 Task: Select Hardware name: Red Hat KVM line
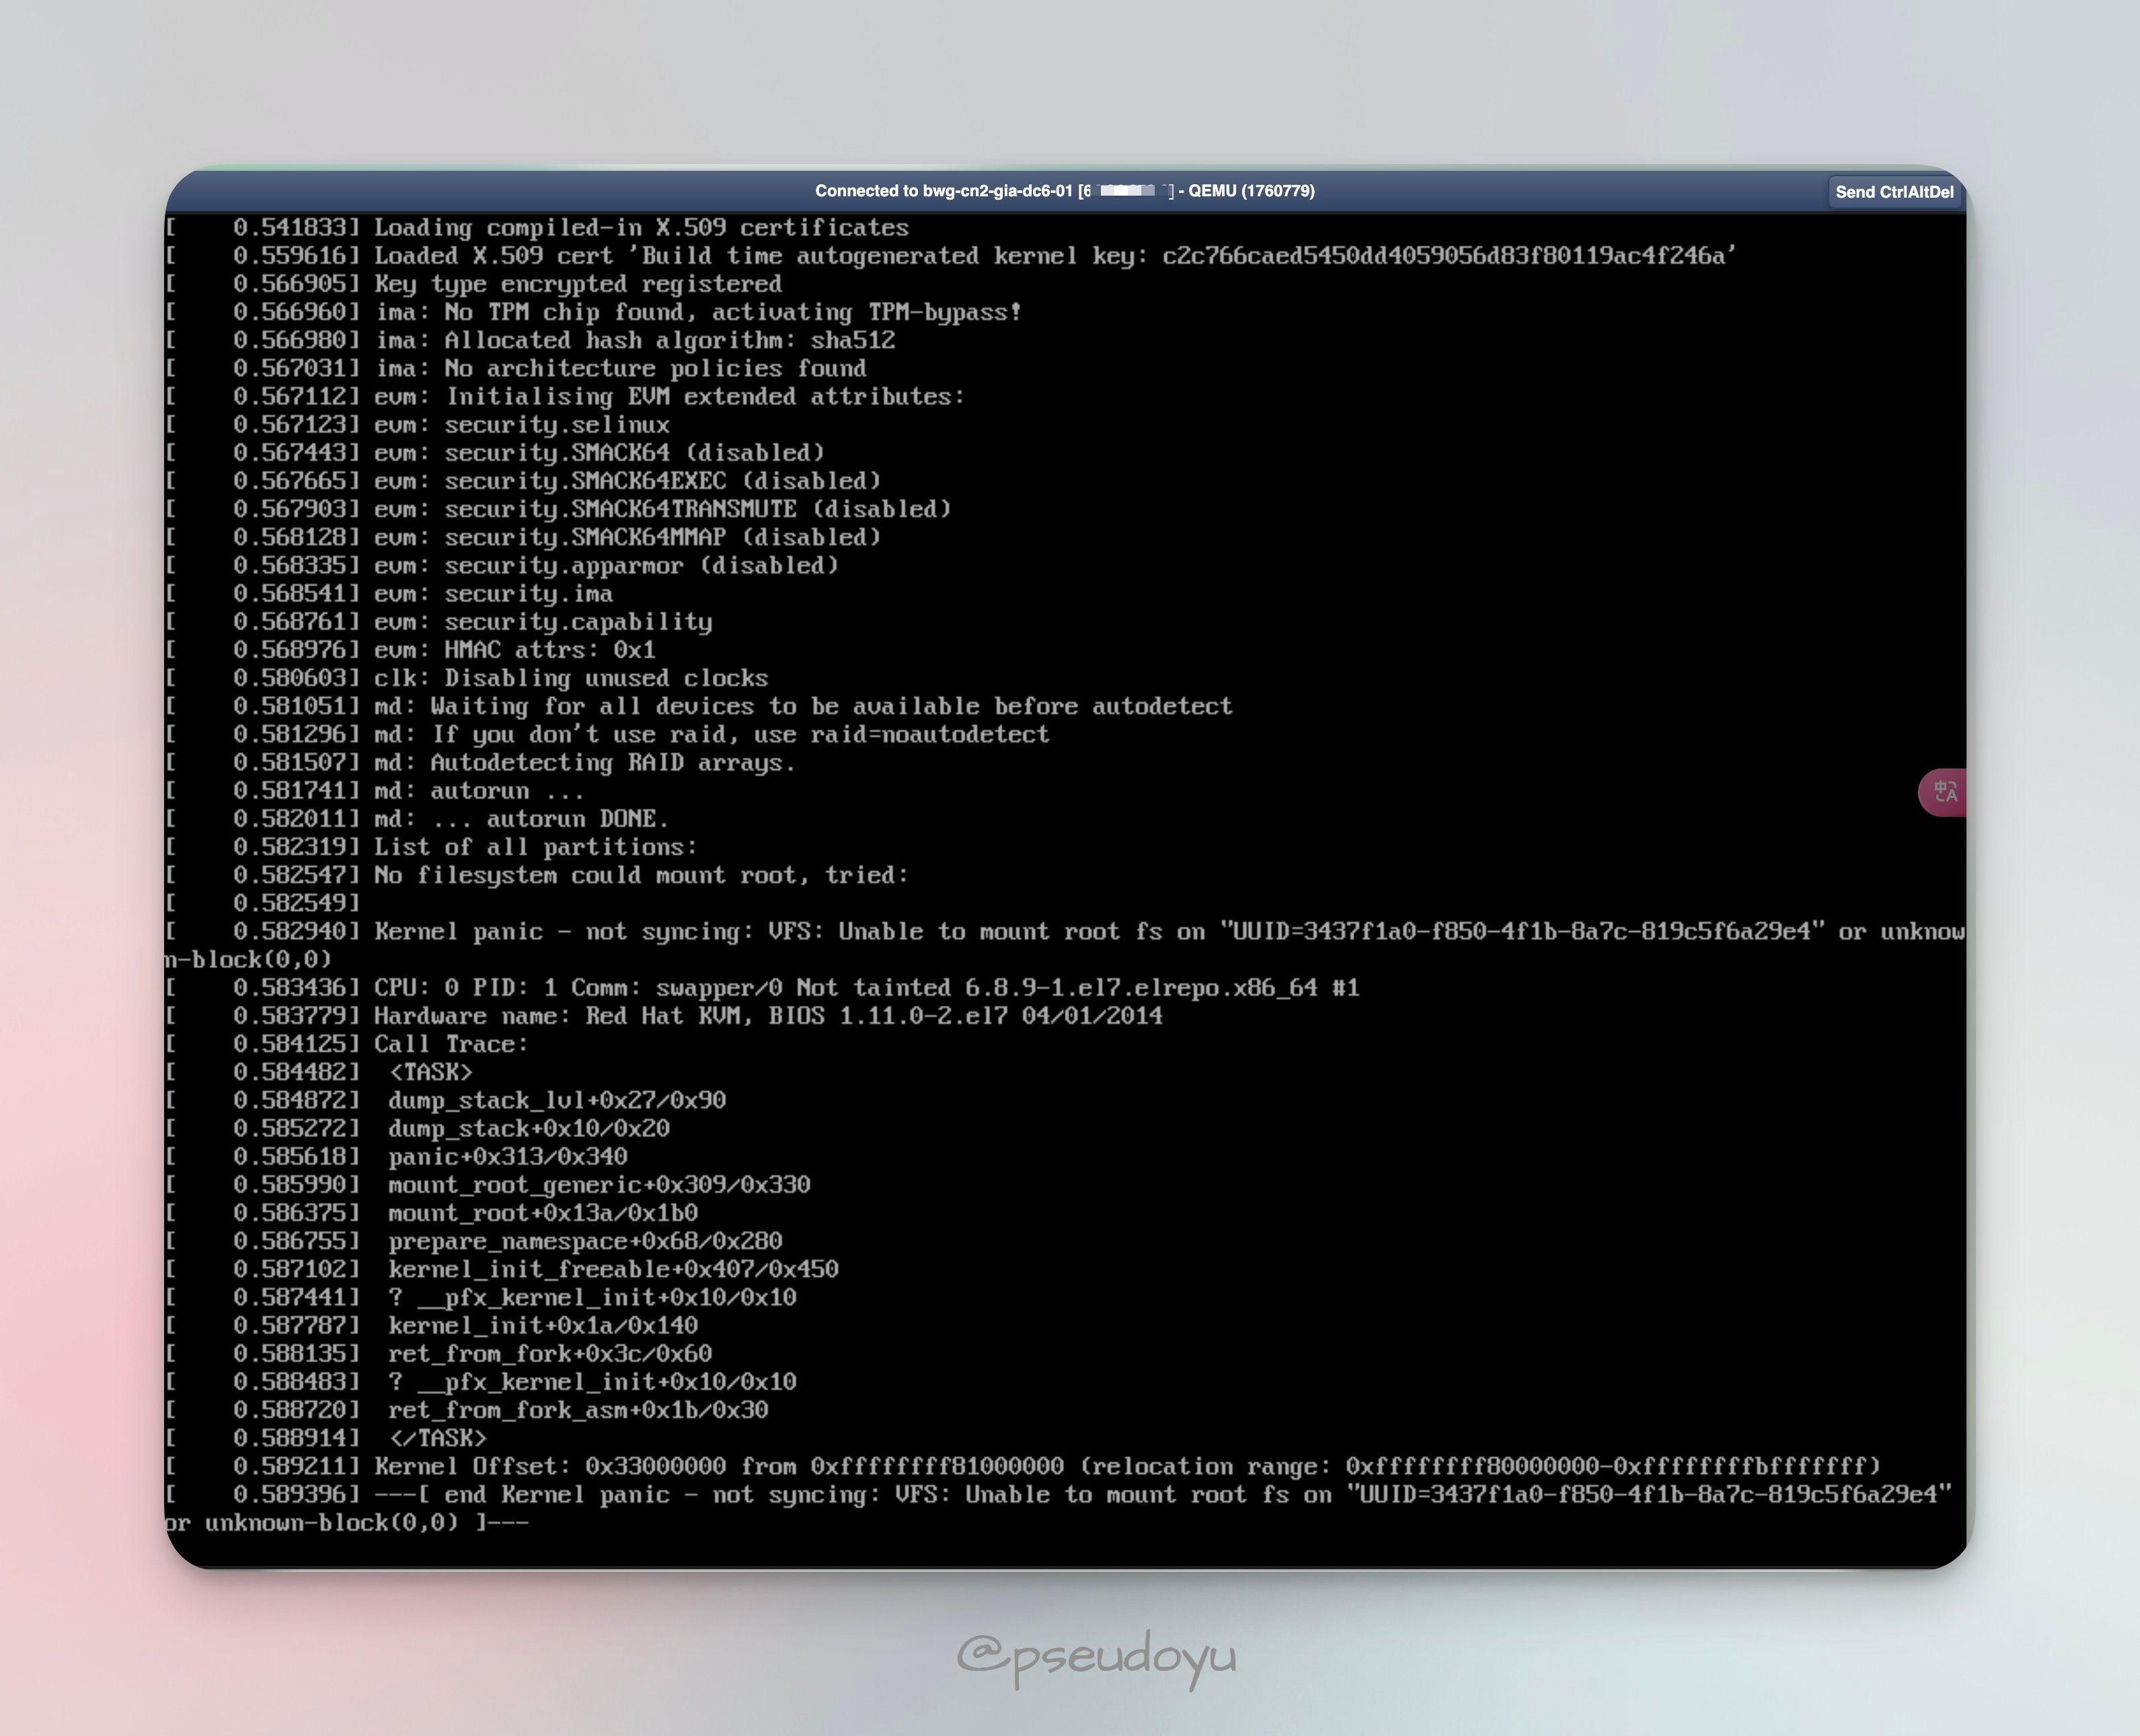point(665,1016)
